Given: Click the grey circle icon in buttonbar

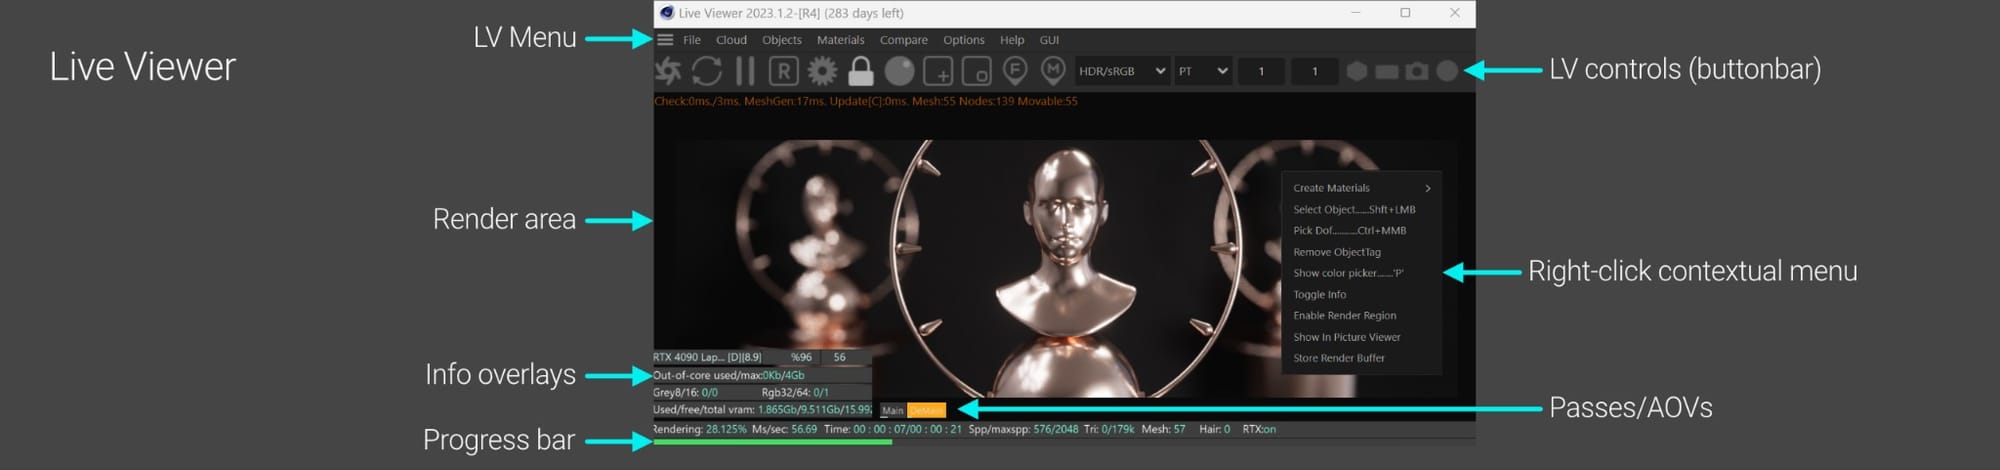Looking at the screenshot, I should tap(1447, 71).
